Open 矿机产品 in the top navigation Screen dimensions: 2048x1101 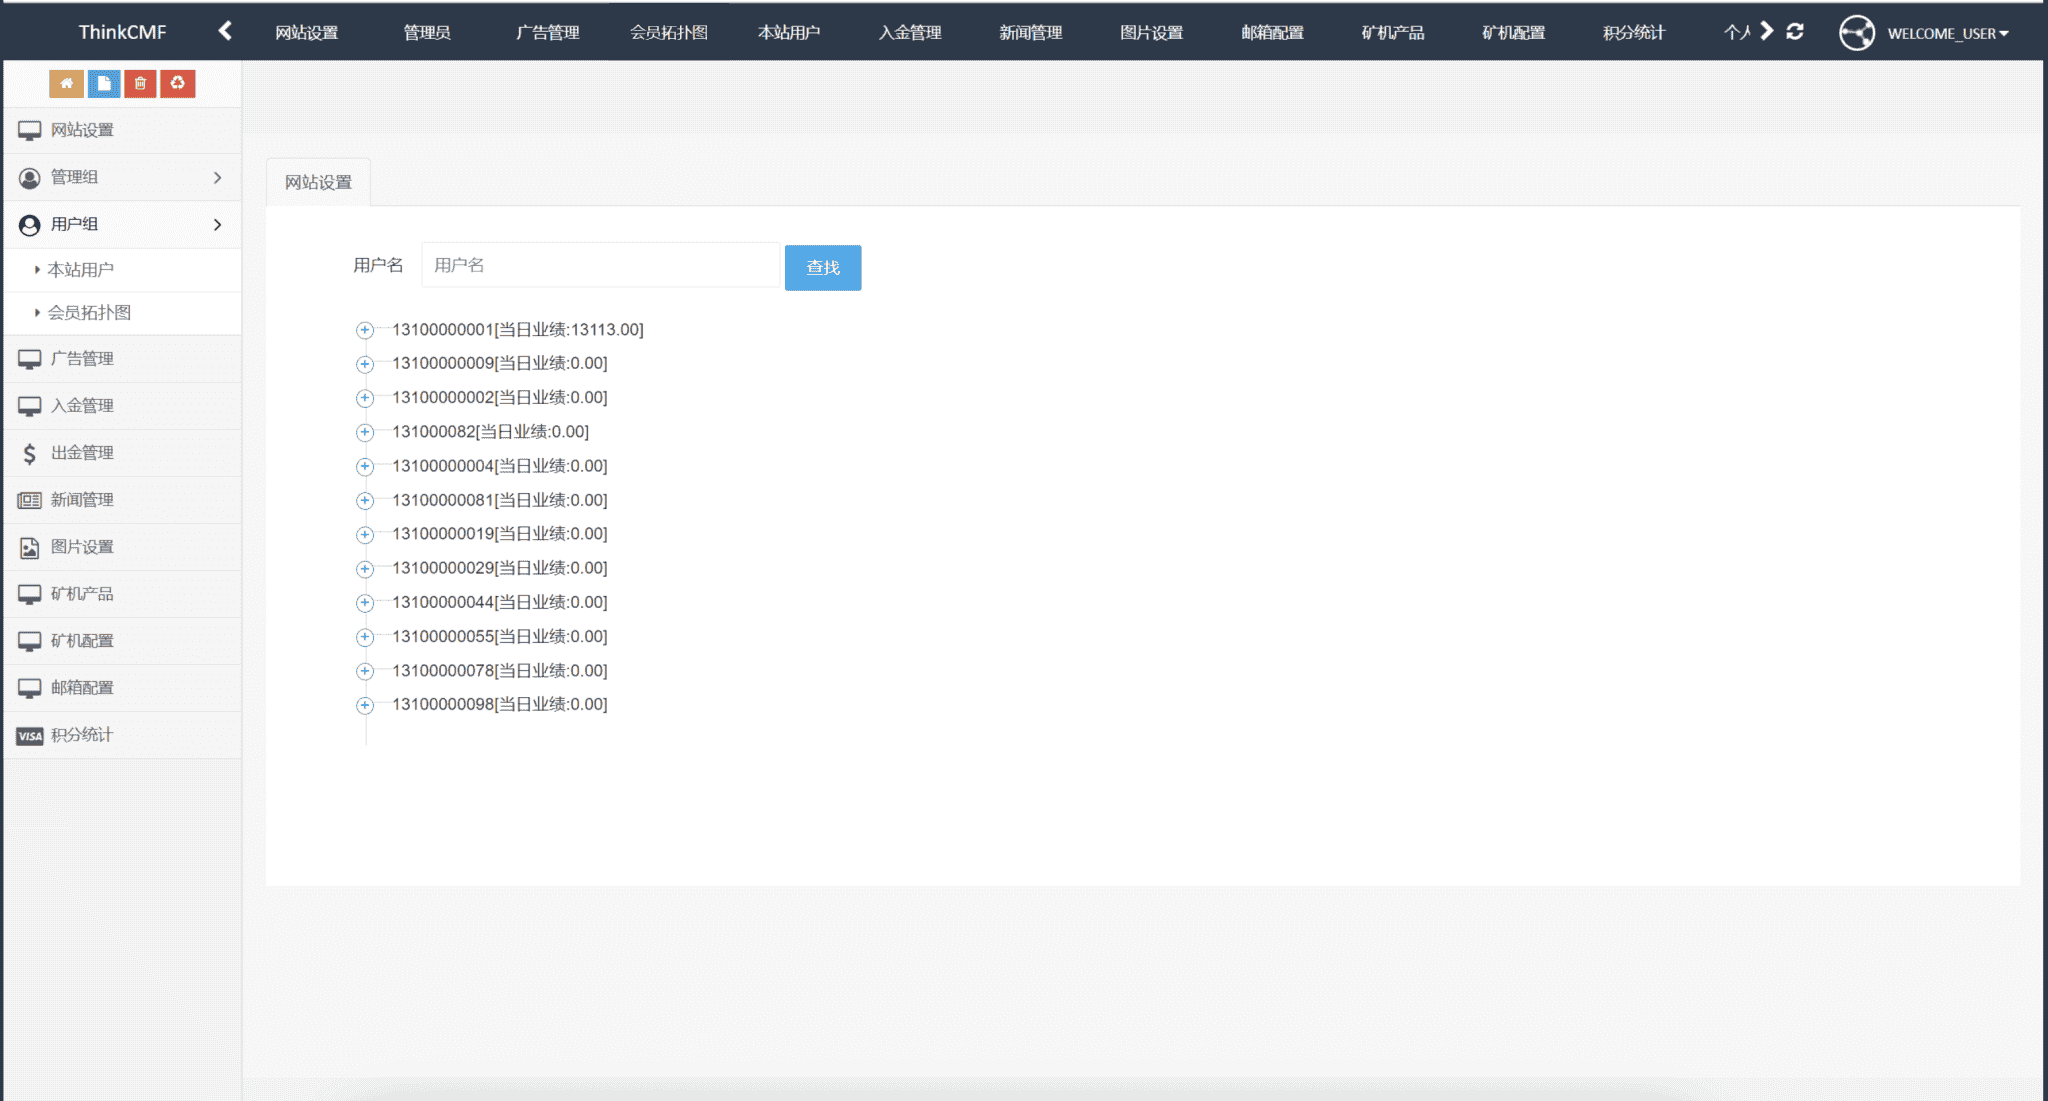1392,33
